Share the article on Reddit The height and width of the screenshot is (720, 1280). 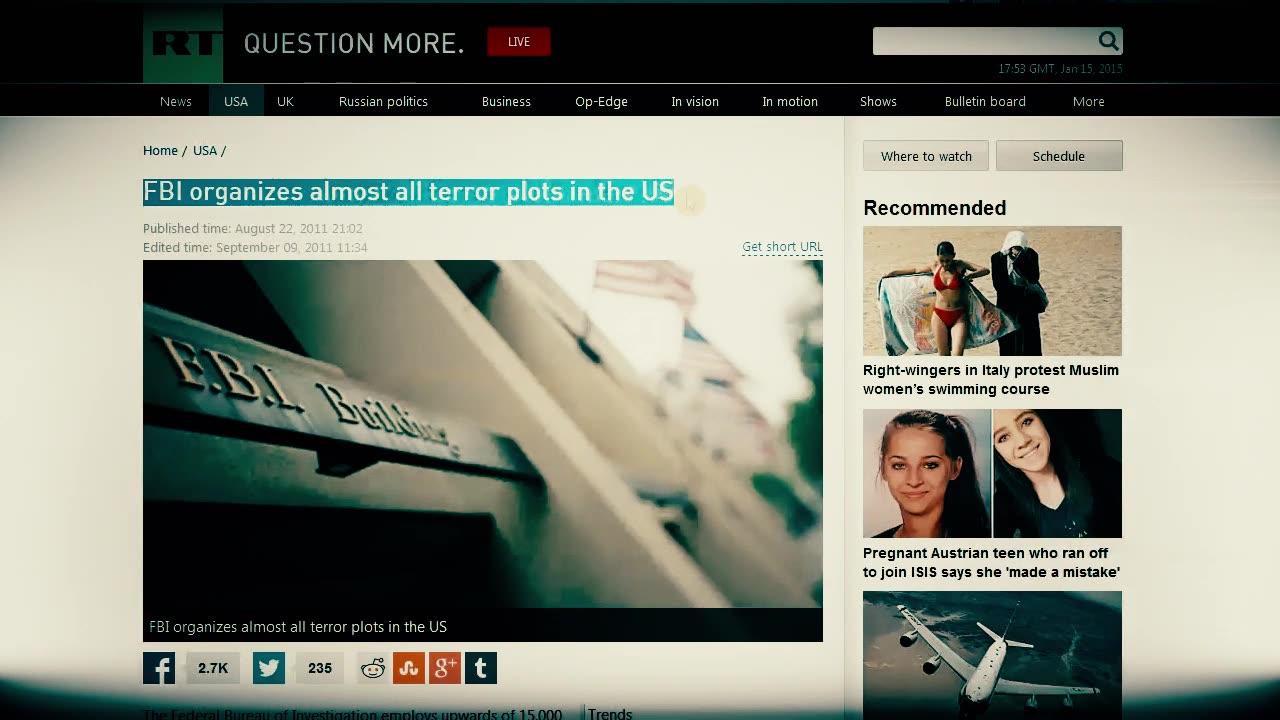point(373,668)
